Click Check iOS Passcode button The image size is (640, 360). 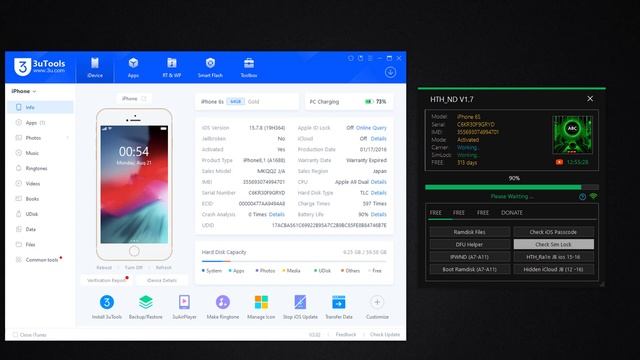tap(553, 232)
